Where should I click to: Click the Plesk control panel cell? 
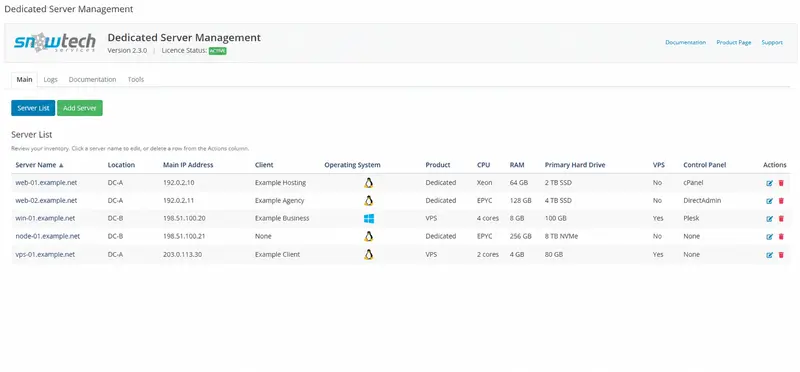pos(691,218)
